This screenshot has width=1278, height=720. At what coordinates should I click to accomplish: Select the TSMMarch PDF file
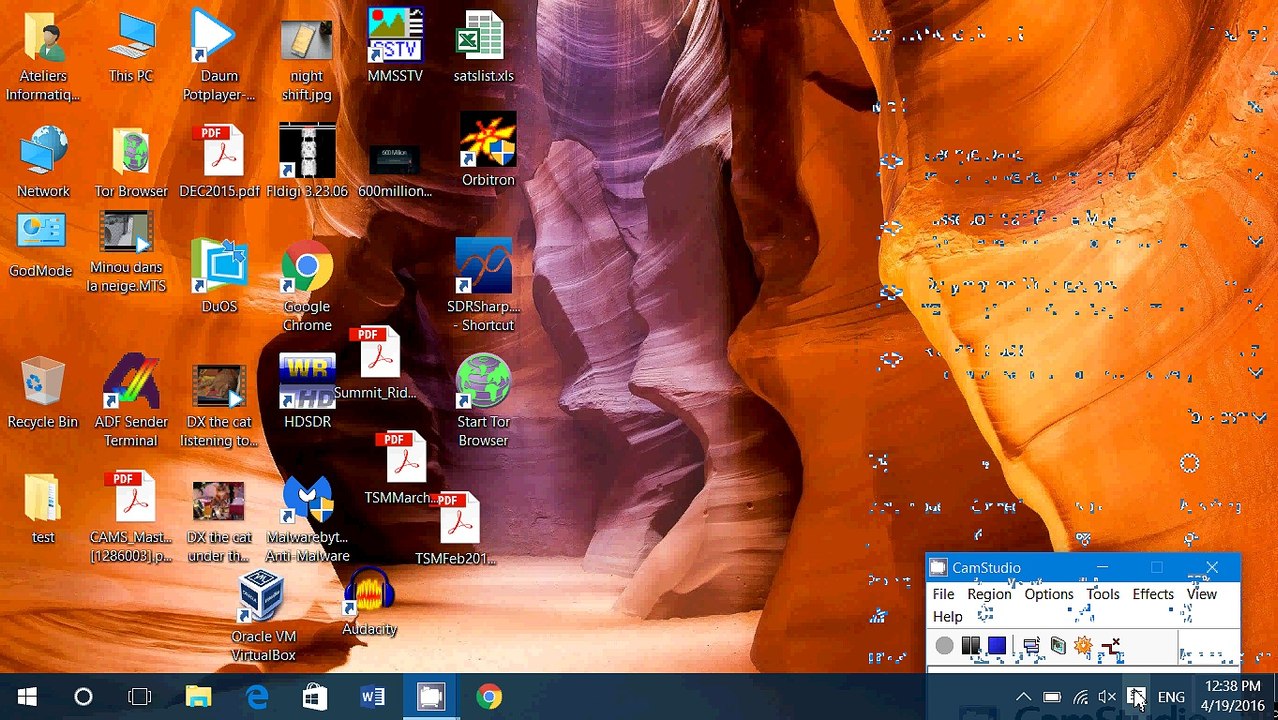[402, 469]
